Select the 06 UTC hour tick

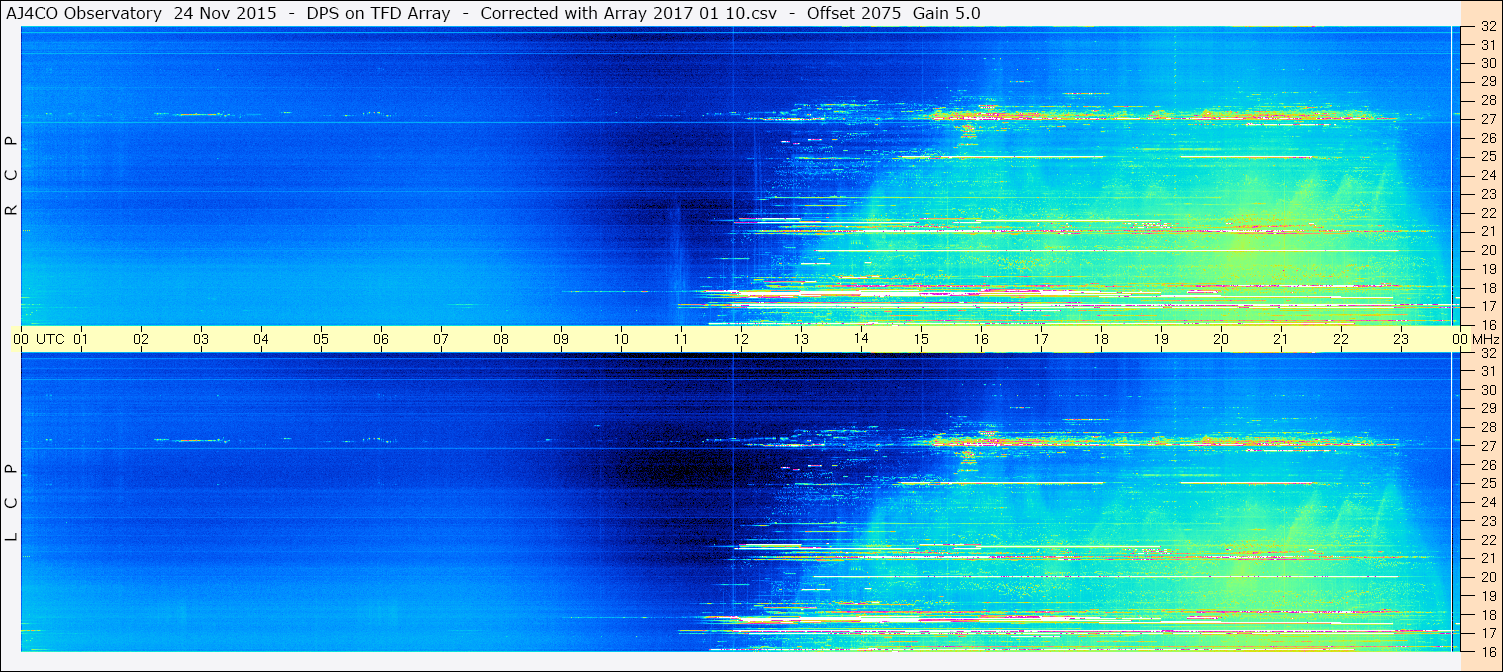click(x=381, y=339)
